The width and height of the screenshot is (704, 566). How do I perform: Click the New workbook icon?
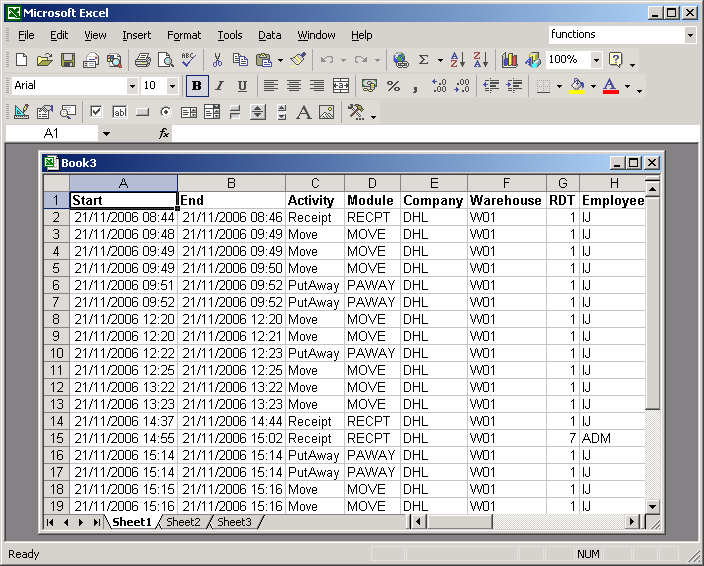21,60
